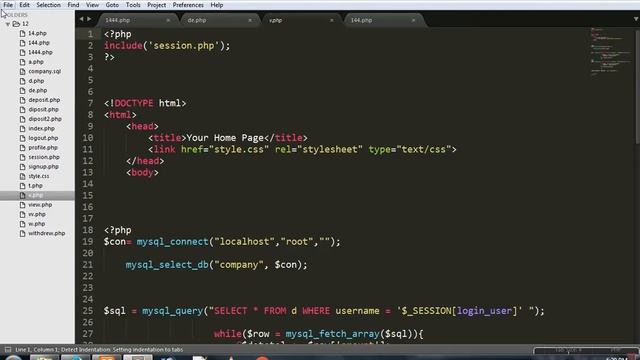Click the file icon beside profile.php
This screenshot has height=360, width=640.
(x=22, y=147)
